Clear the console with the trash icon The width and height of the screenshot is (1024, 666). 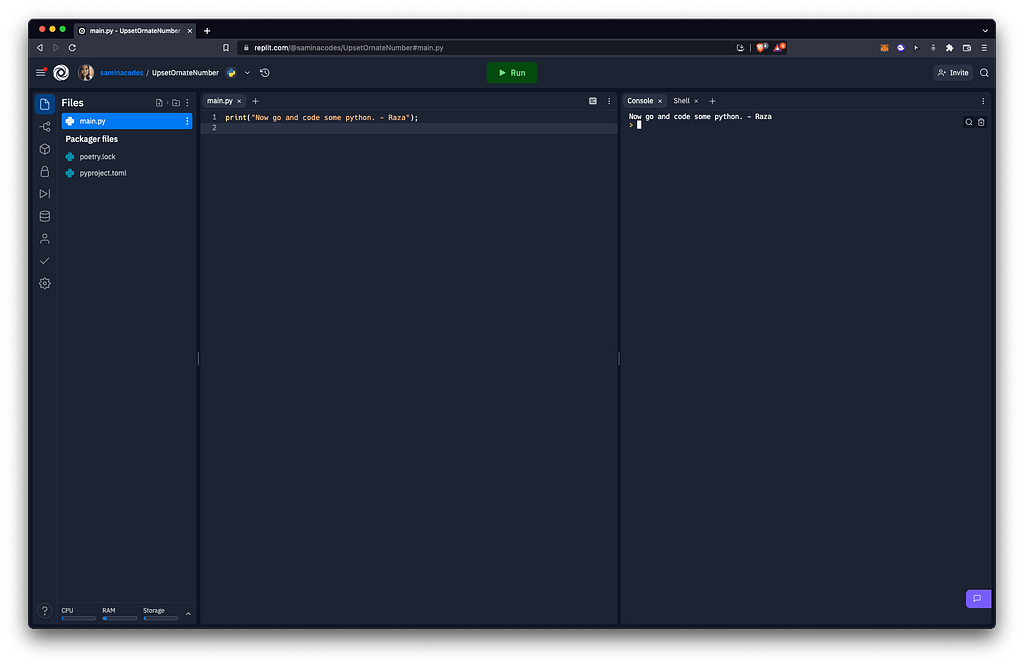coord(981,122)
